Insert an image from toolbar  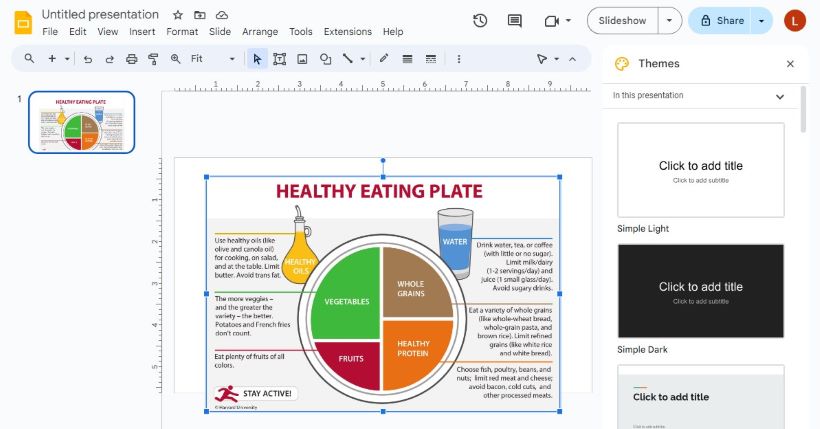click(302, 59)
